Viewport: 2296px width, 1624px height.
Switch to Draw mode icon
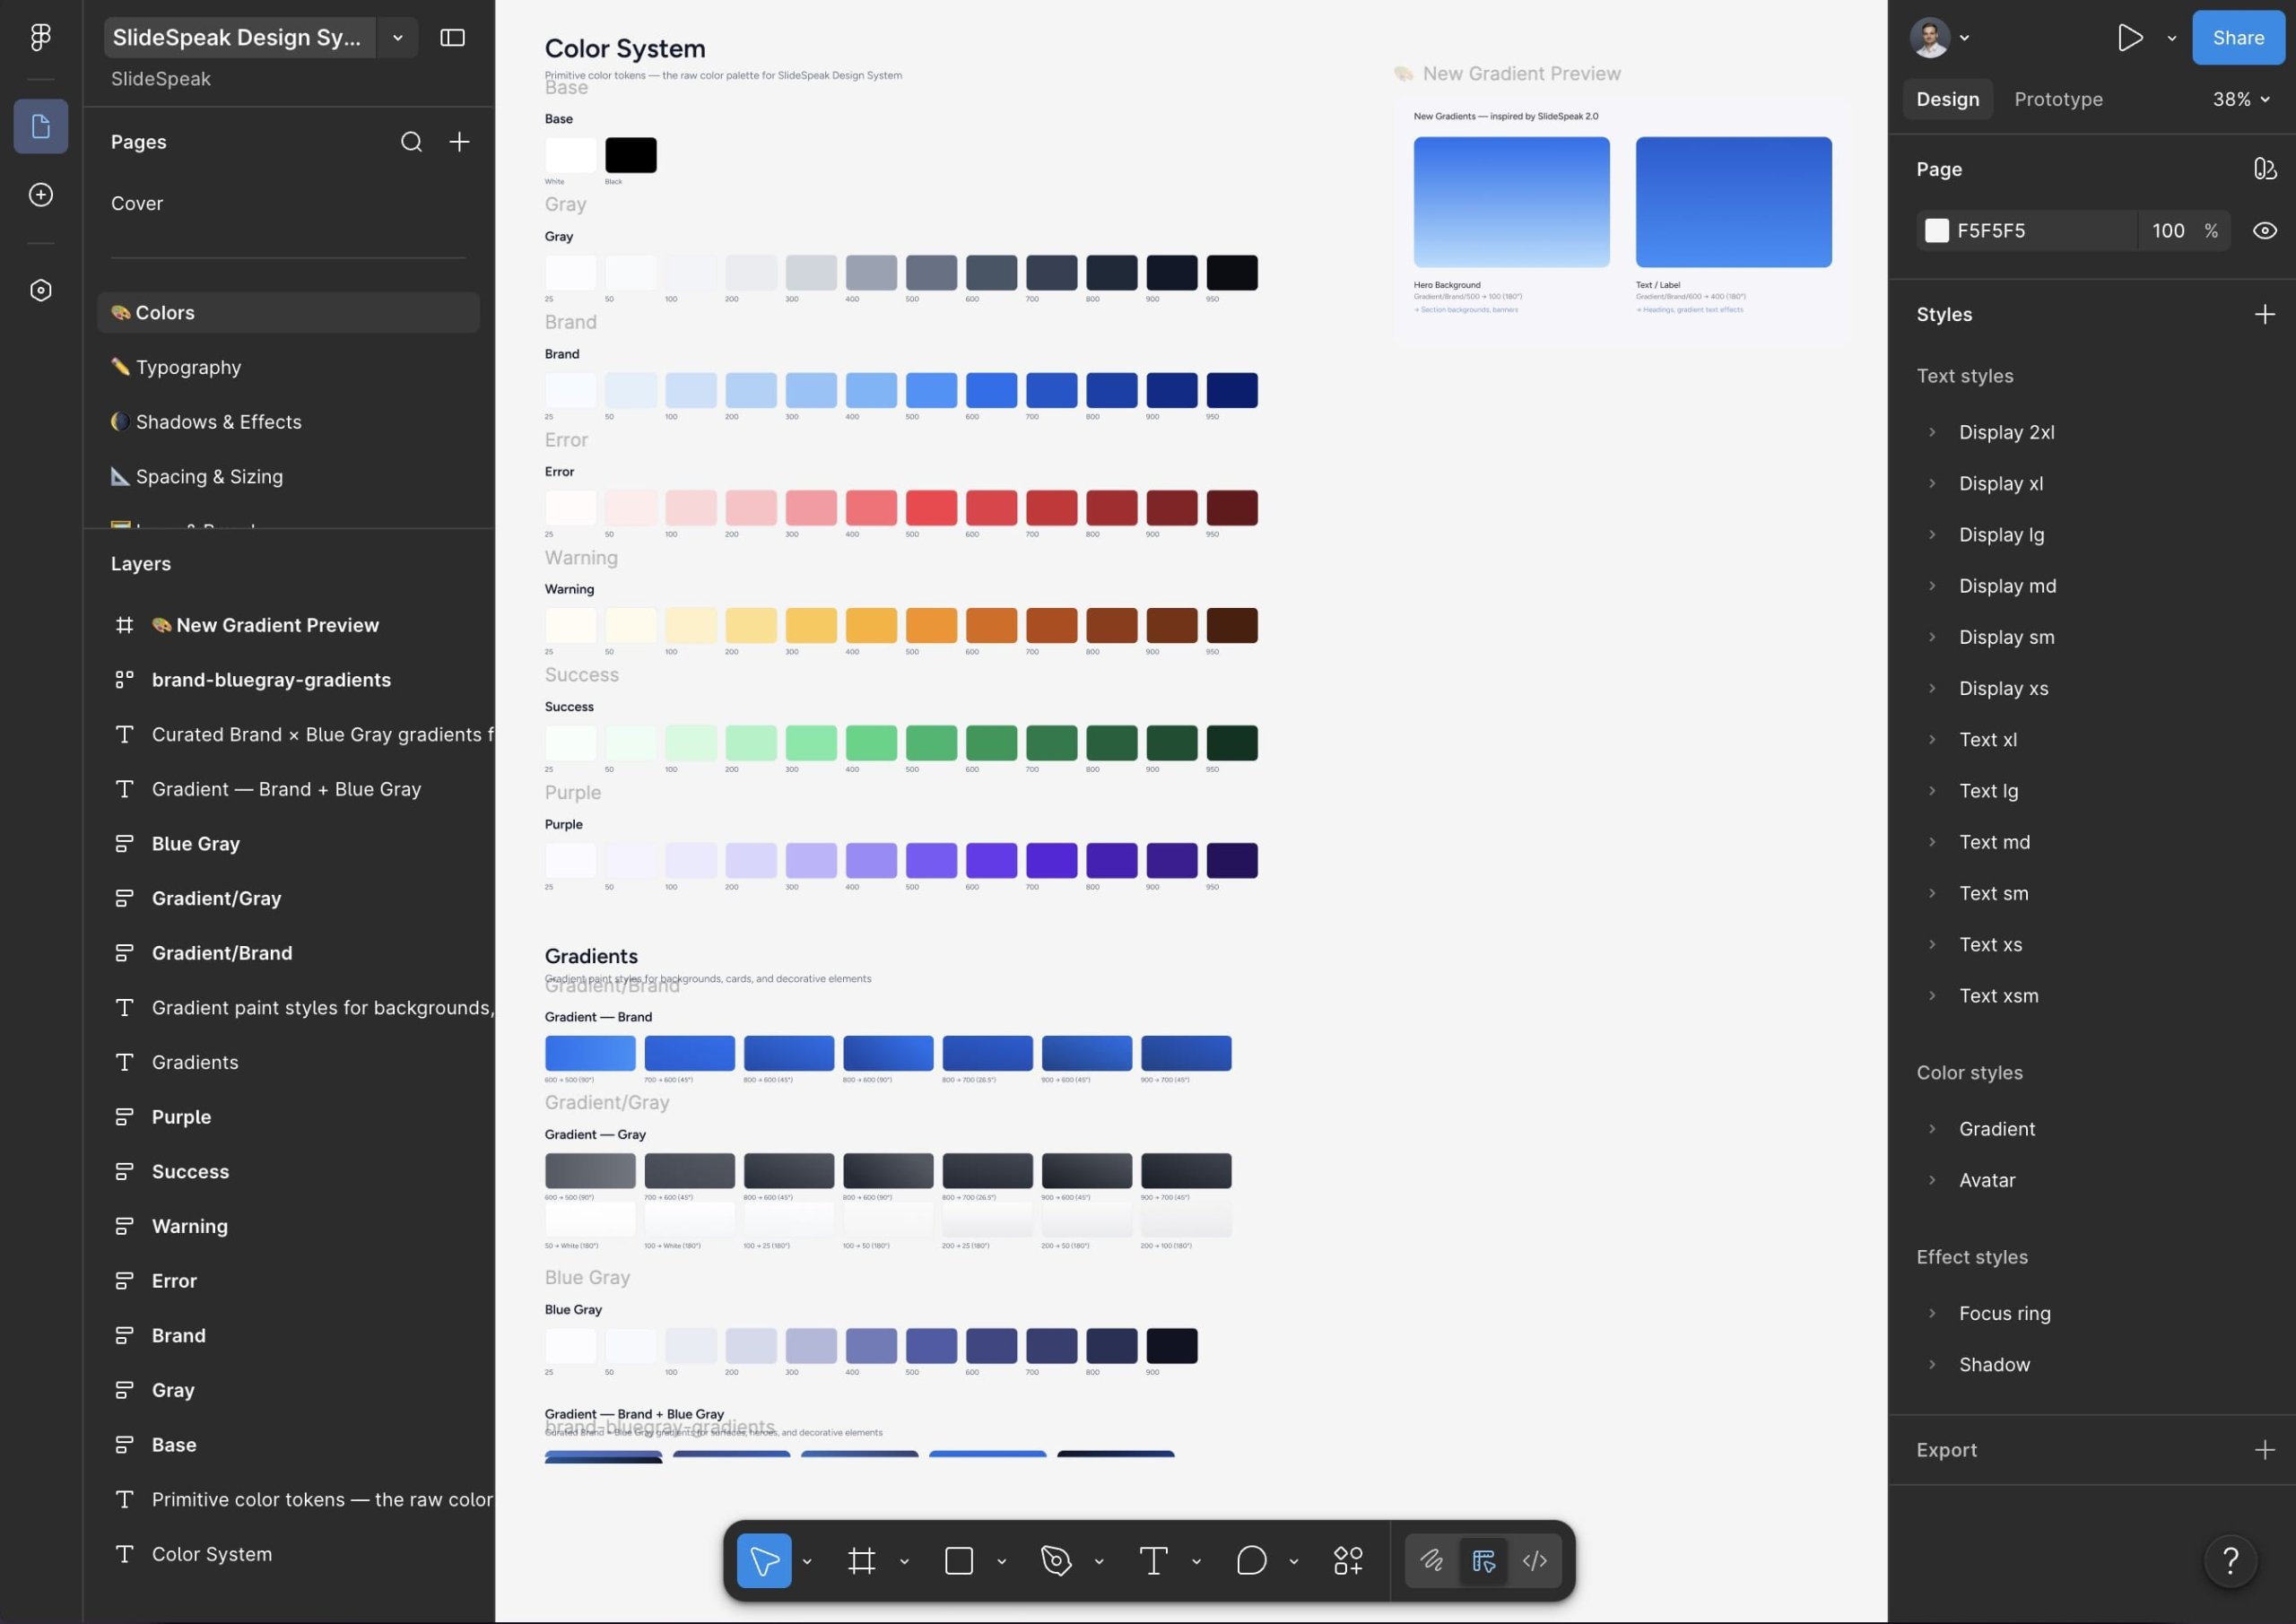pos(1431,1560)
